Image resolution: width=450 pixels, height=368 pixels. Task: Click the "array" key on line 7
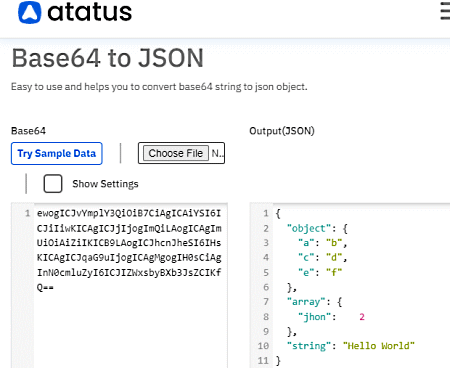[306, 302]
